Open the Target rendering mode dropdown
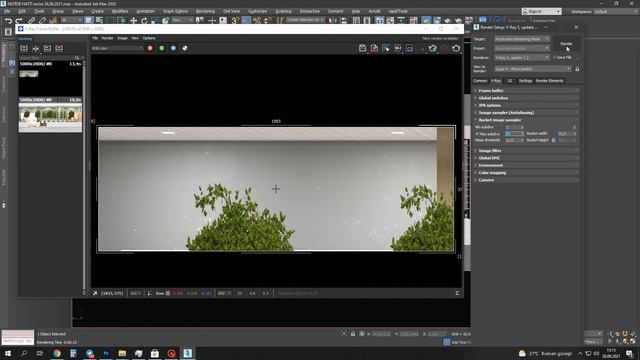Image resolution: width=640 pixels, height=360 pixels. click(522, 39)
